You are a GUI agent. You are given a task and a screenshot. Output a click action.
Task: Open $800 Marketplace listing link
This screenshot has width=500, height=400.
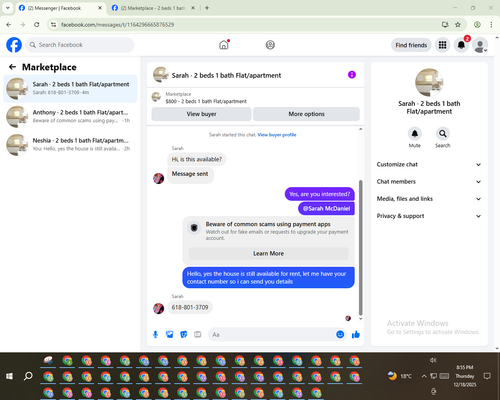pyautogui.click(x=206, y=101)
